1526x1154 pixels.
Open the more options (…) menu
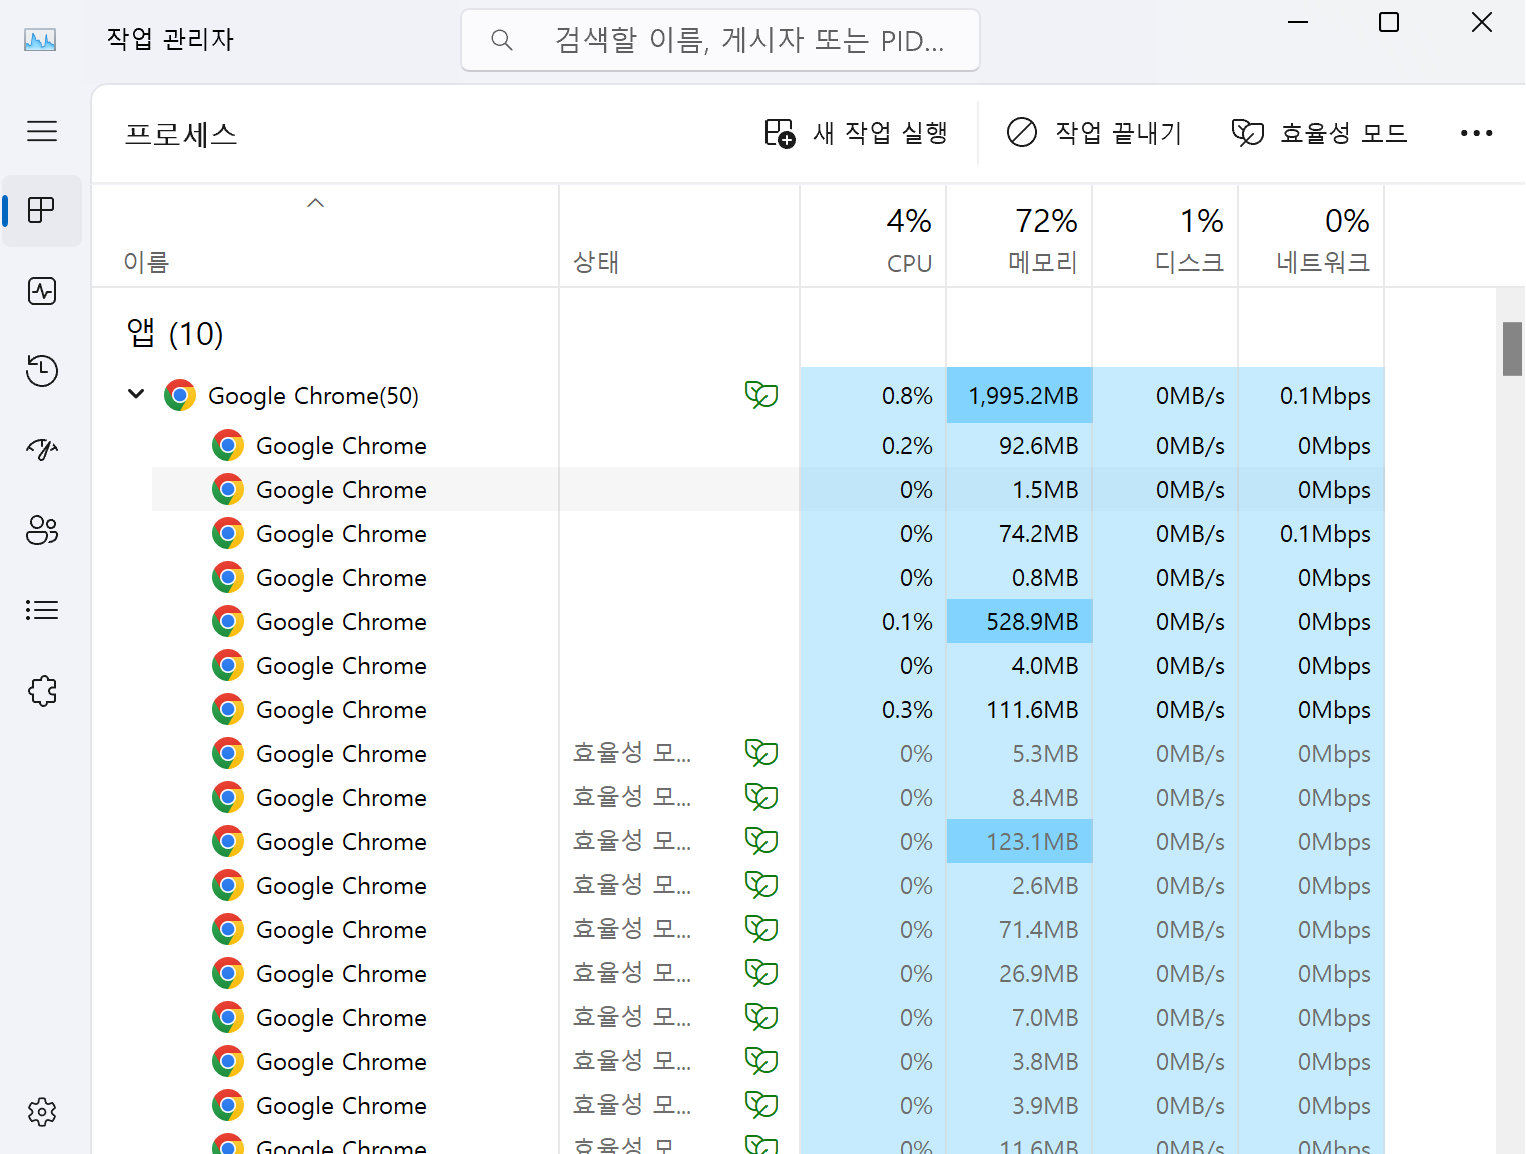tap(1476, 133)
